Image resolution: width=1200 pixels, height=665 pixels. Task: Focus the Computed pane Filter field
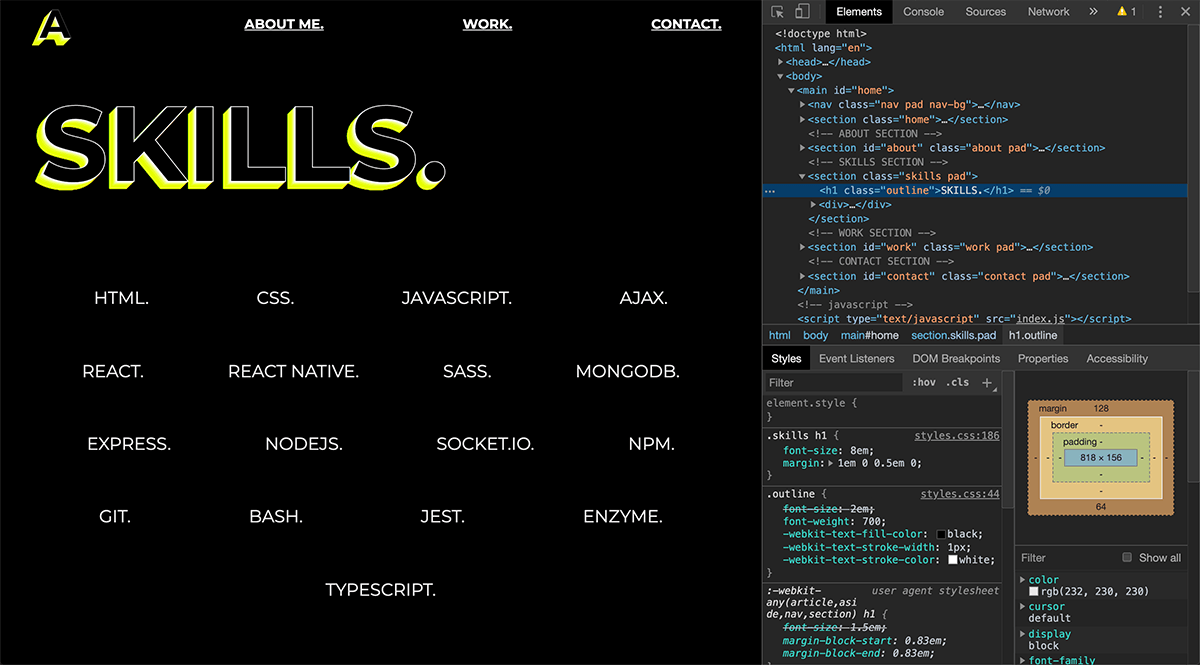tap(1065, 558)
